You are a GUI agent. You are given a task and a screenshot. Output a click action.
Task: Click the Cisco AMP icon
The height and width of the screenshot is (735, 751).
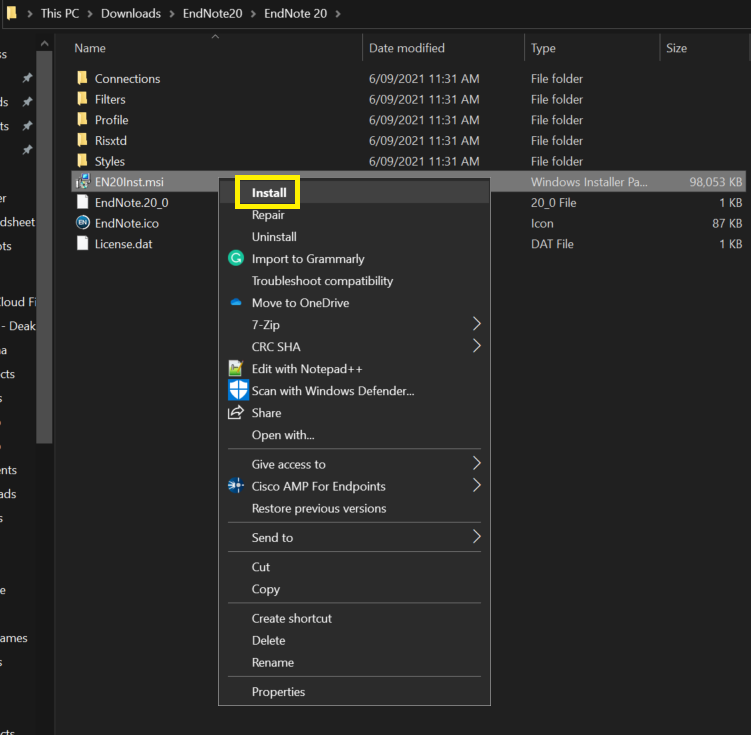(236, 486)
